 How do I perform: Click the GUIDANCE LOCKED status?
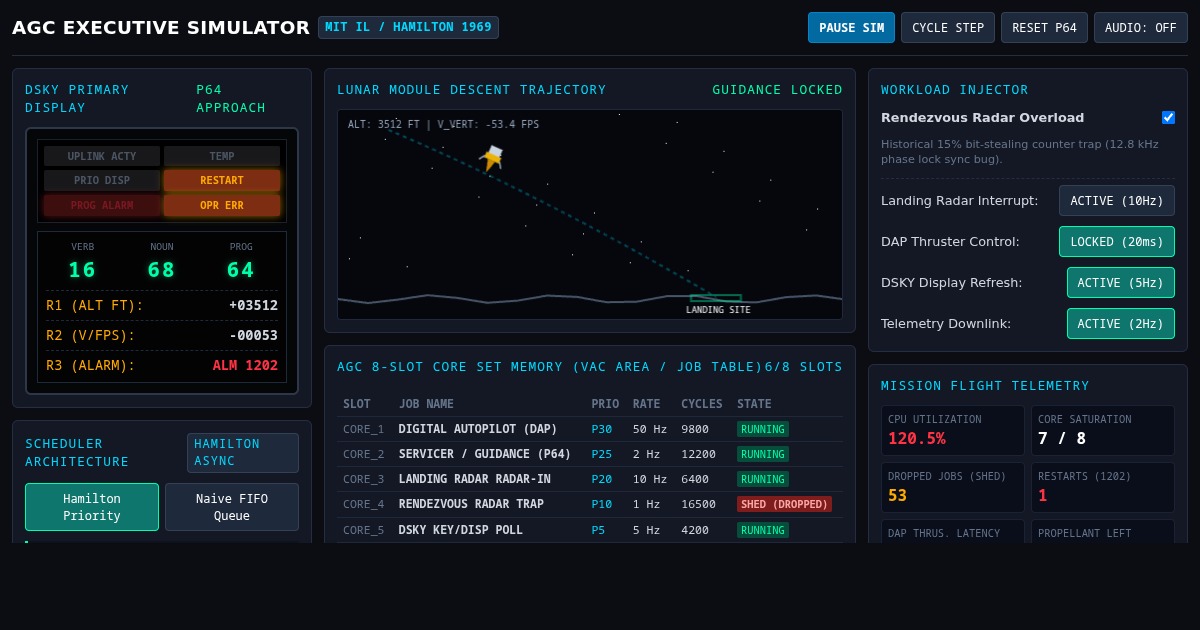(x=777, y=90)
